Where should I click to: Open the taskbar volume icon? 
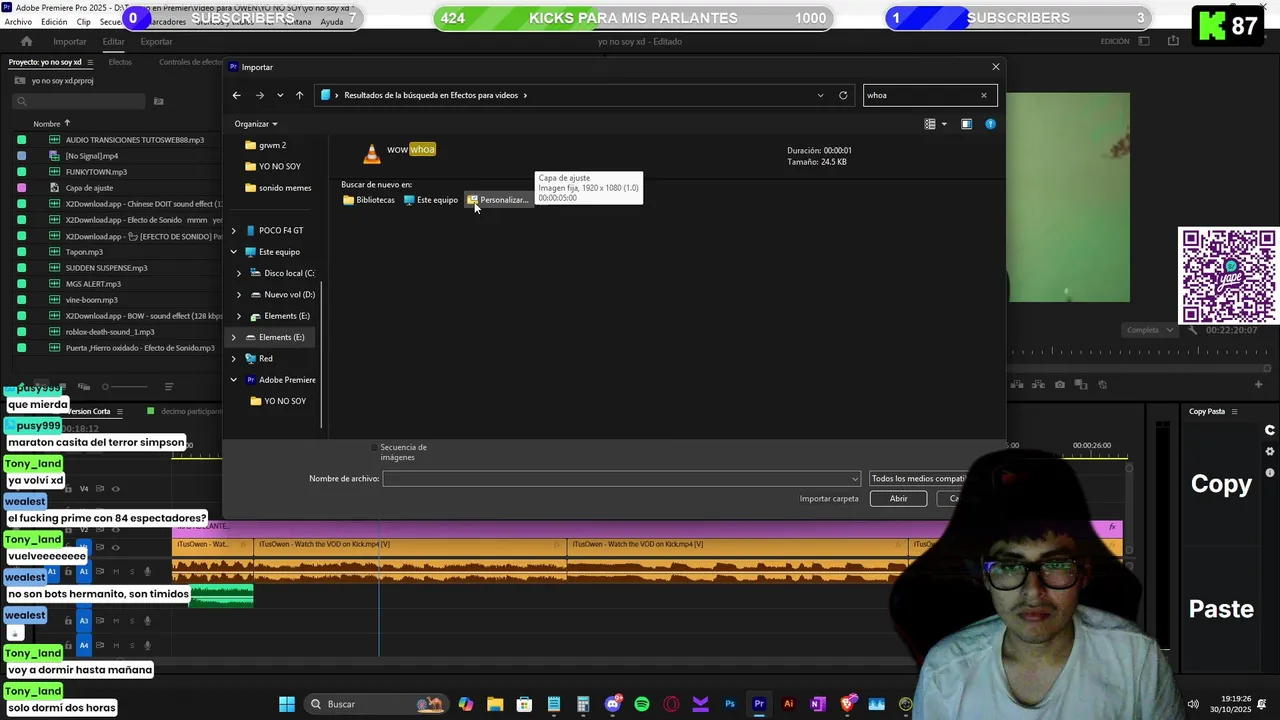point(1192,704)
